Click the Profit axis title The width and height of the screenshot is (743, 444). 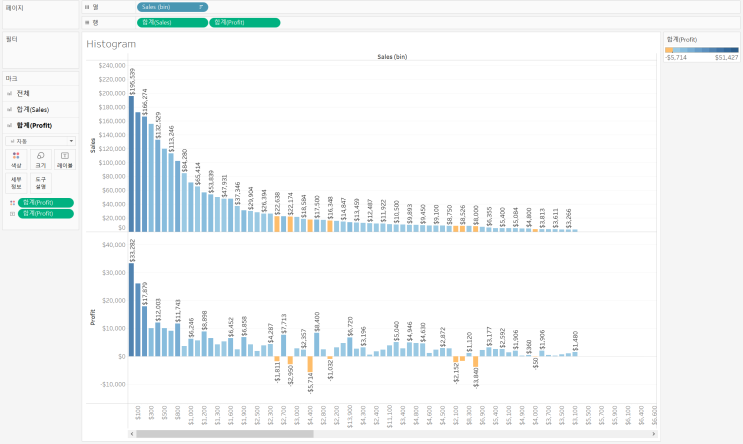[x=93, y=317]
